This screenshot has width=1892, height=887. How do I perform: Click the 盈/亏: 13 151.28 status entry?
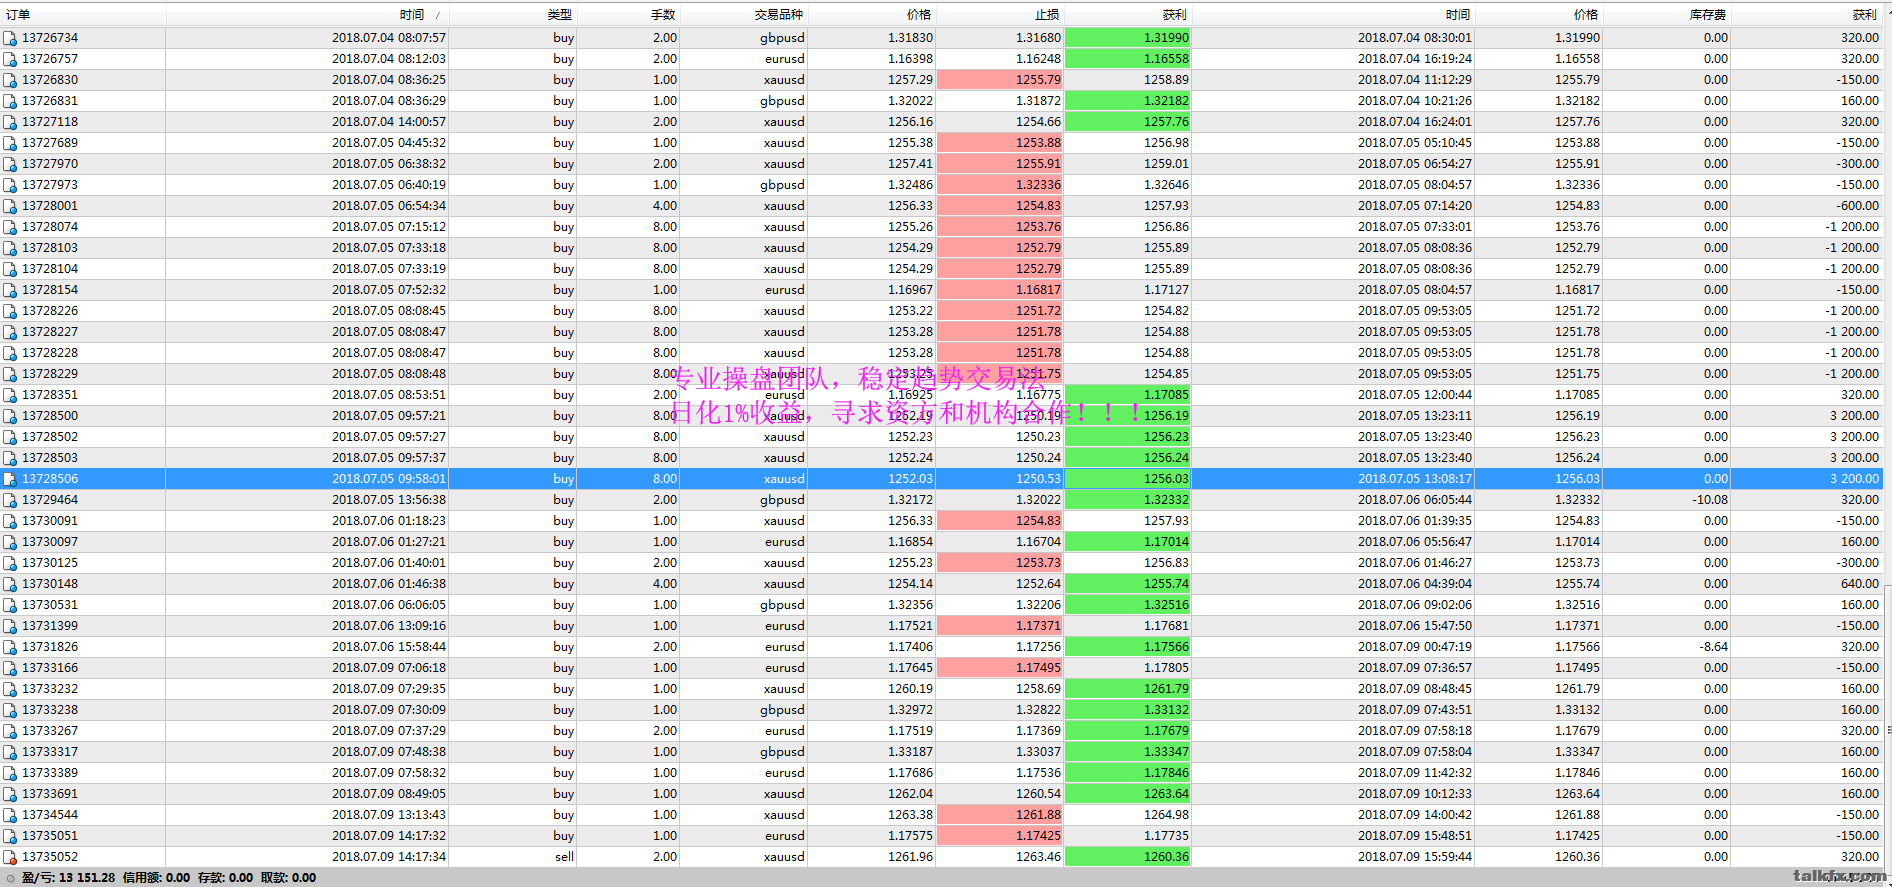click(x=68, y=878)
